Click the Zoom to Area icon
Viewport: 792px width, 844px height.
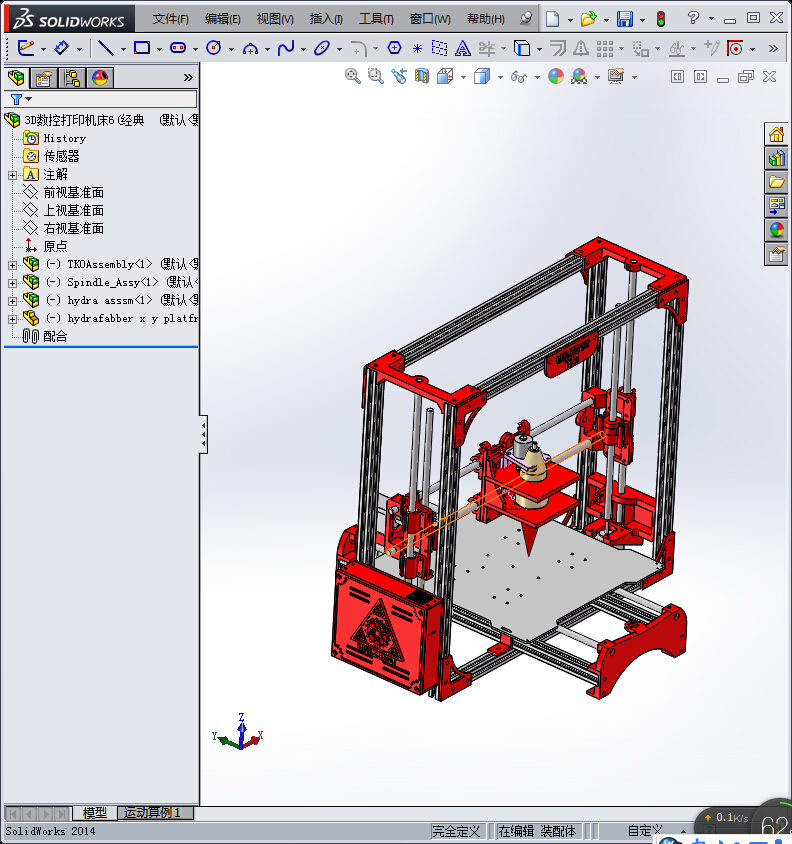[375, 76]
